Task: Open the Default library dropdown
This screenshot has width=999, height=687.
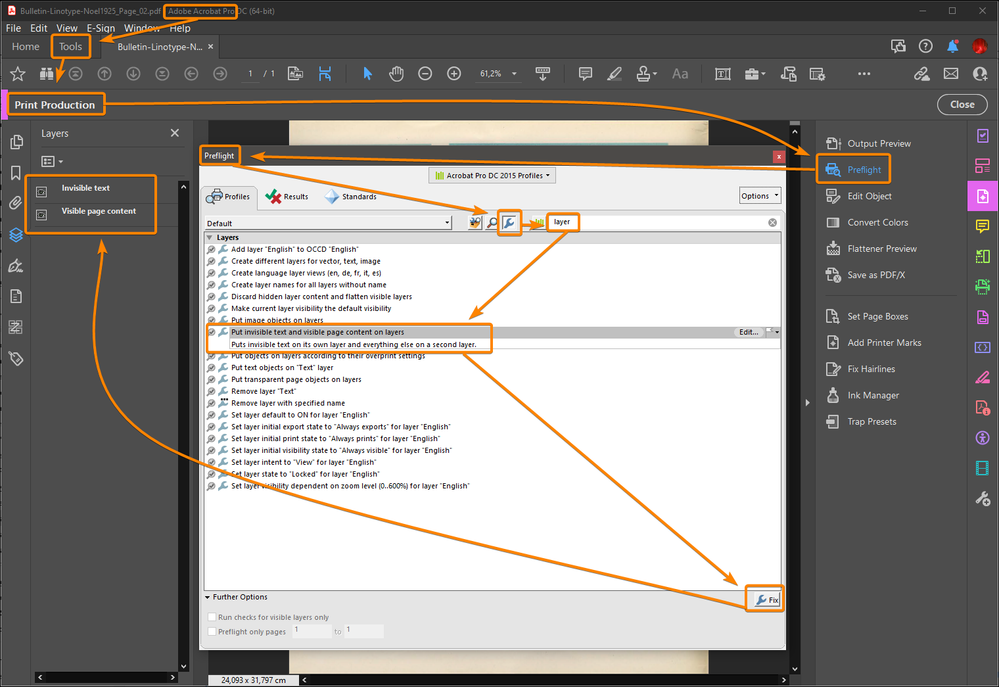Action: click(x=328, y=223)
